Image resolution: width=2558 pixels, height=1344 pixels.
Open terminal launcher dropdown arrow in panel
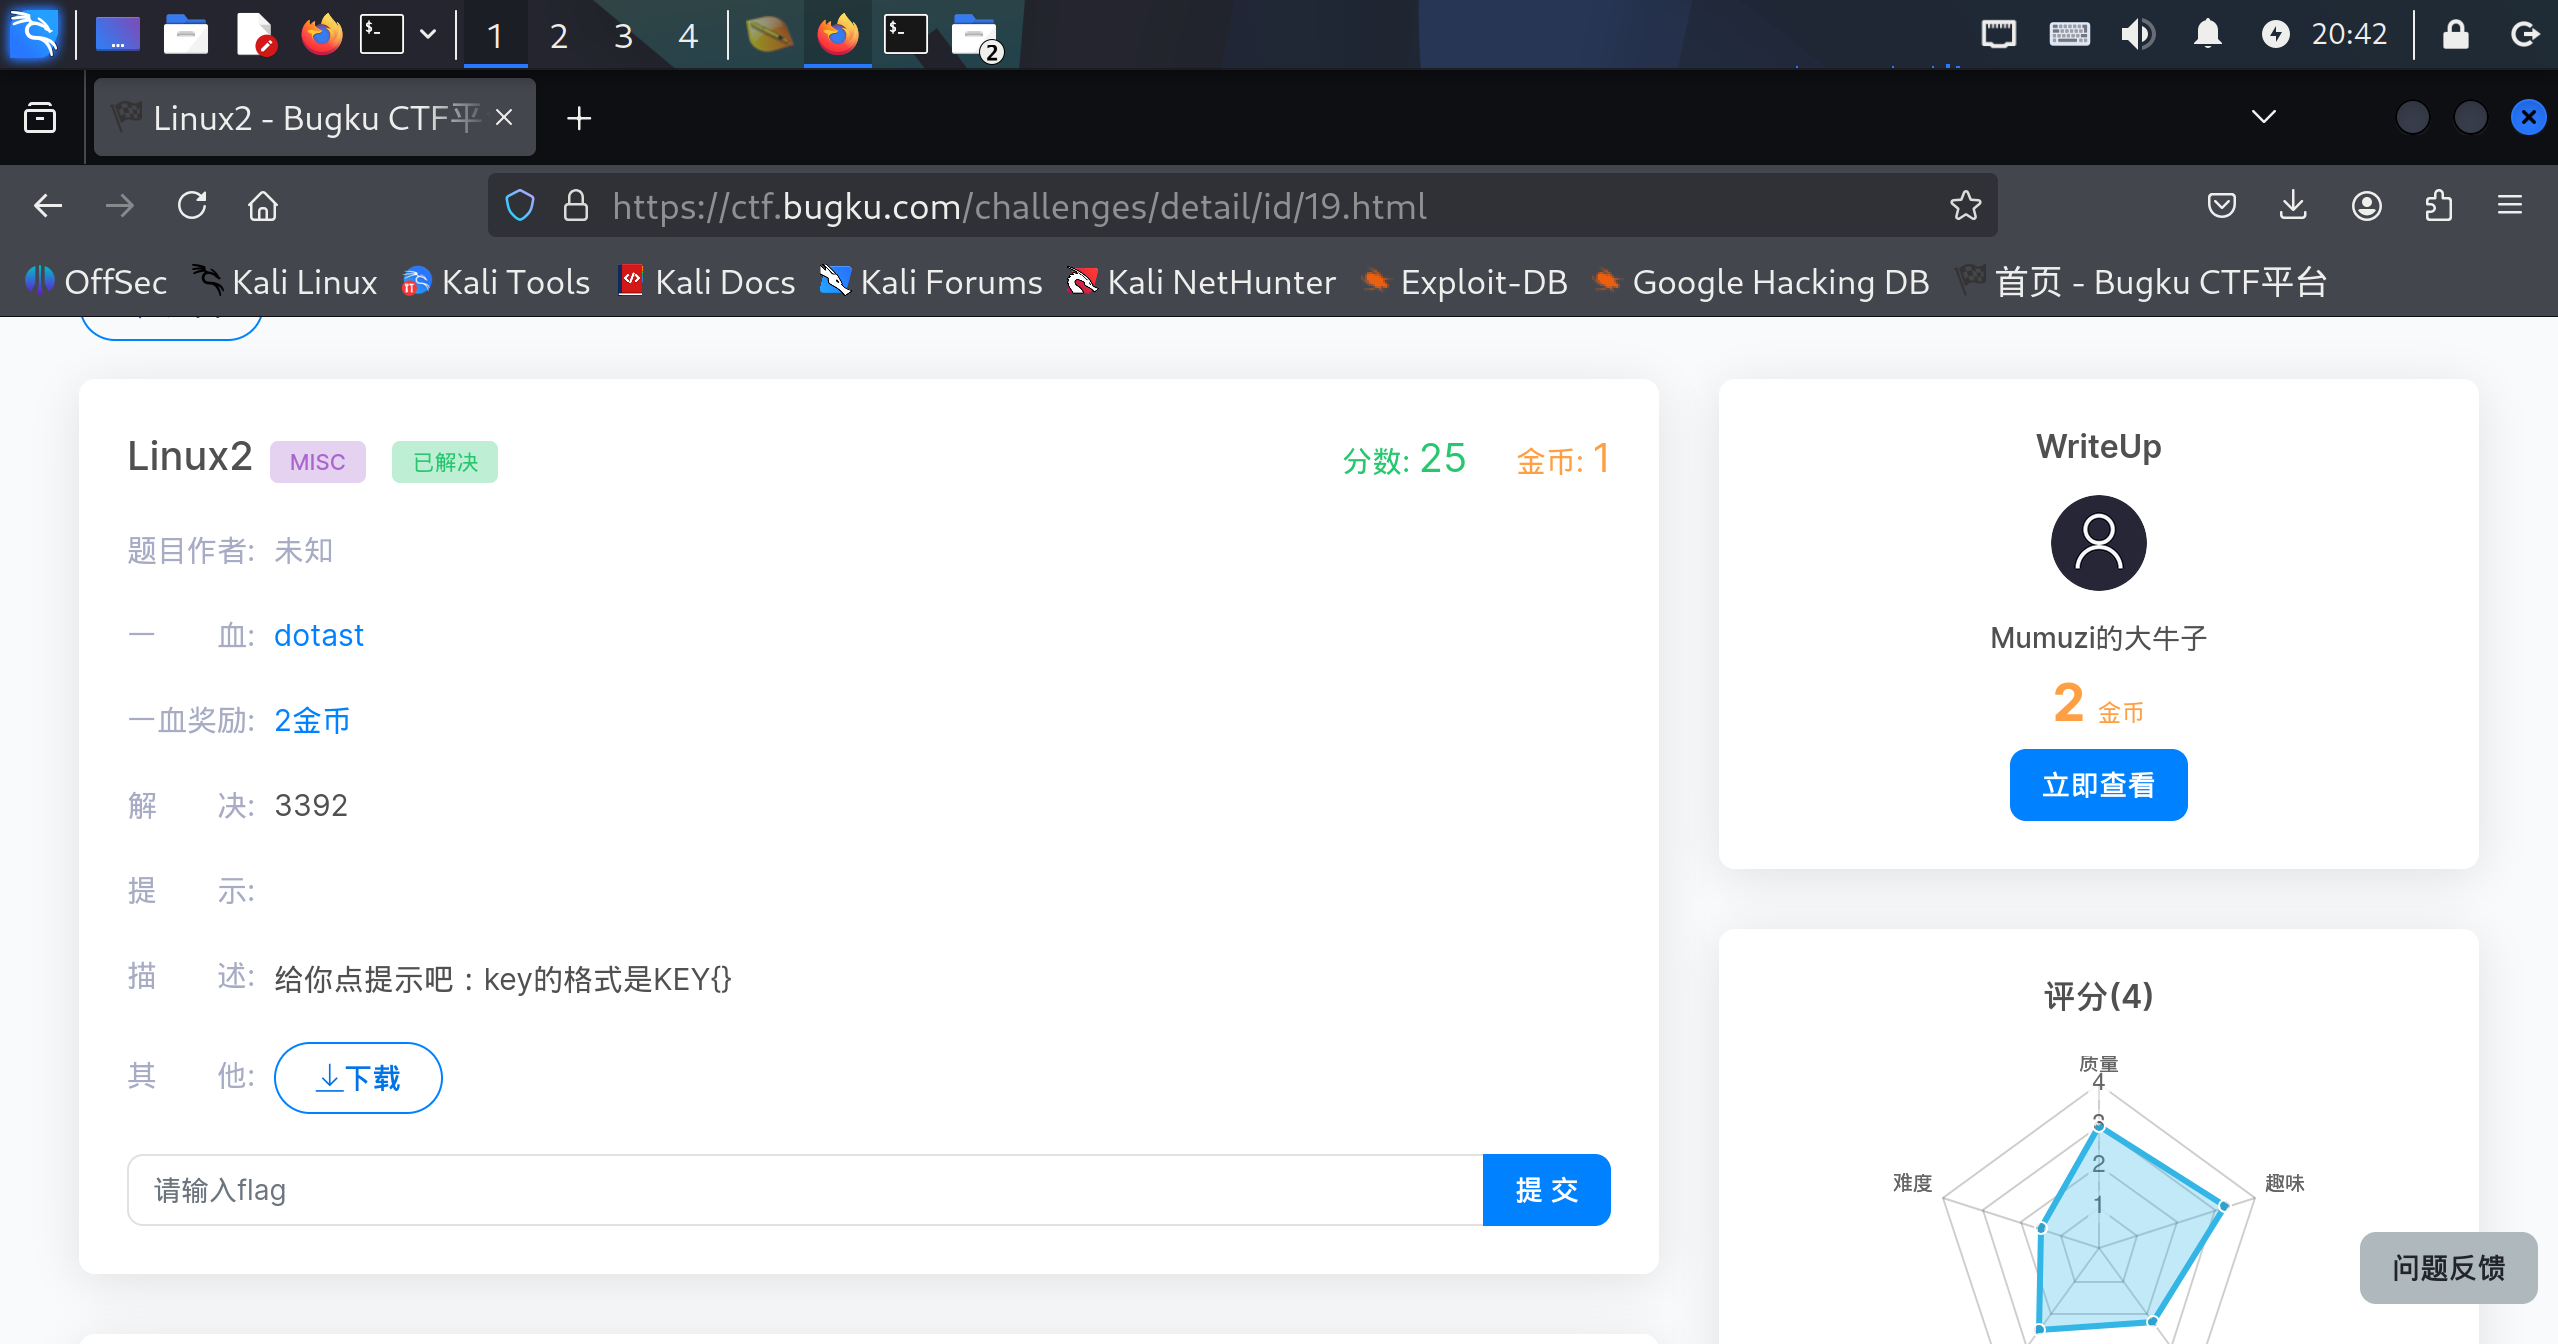(x=428, y=35)
